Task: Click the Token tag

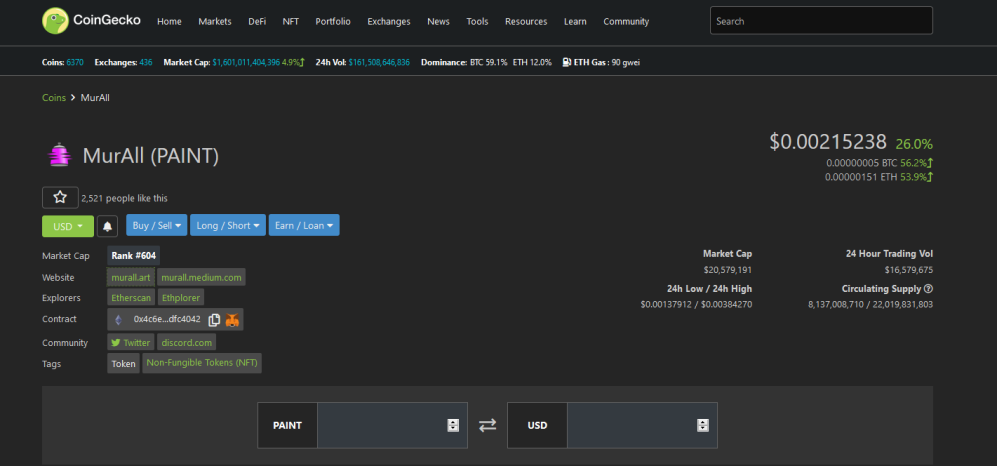Action: (123, 364)
